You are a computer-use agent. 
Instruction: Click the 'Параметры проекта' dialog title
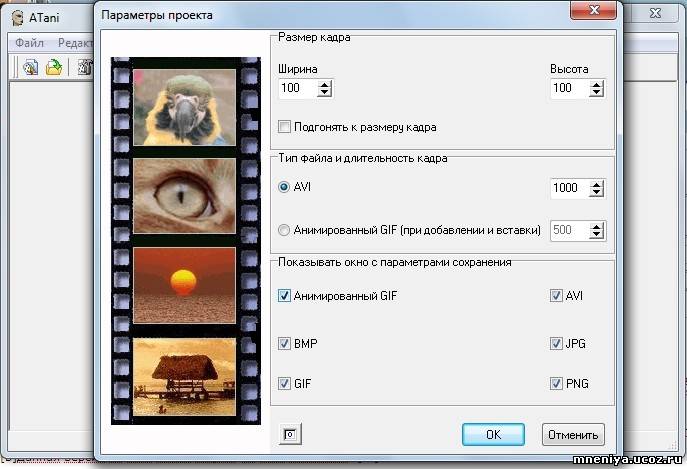click(157, 15)
